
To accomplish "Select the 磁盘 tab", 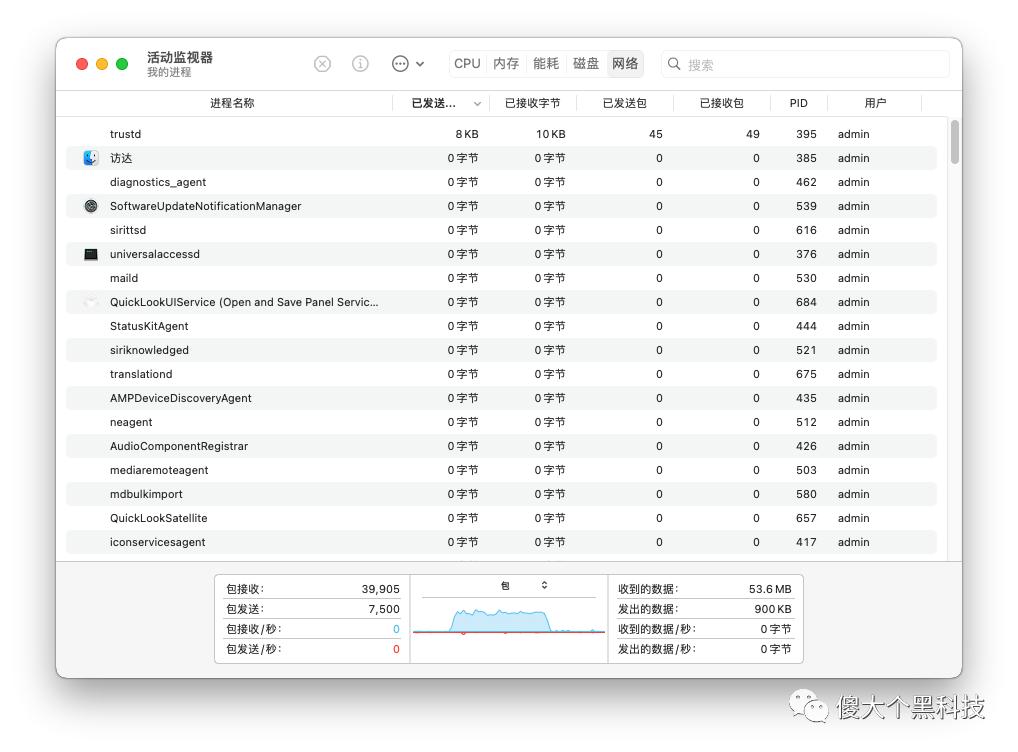I will [586, 64].
